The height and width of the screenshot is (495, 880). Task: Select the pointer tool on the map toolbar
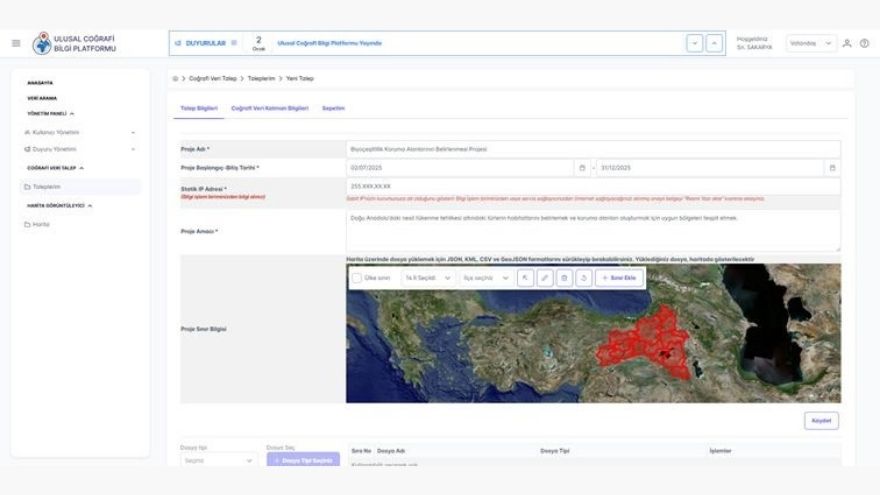point(525,278)
